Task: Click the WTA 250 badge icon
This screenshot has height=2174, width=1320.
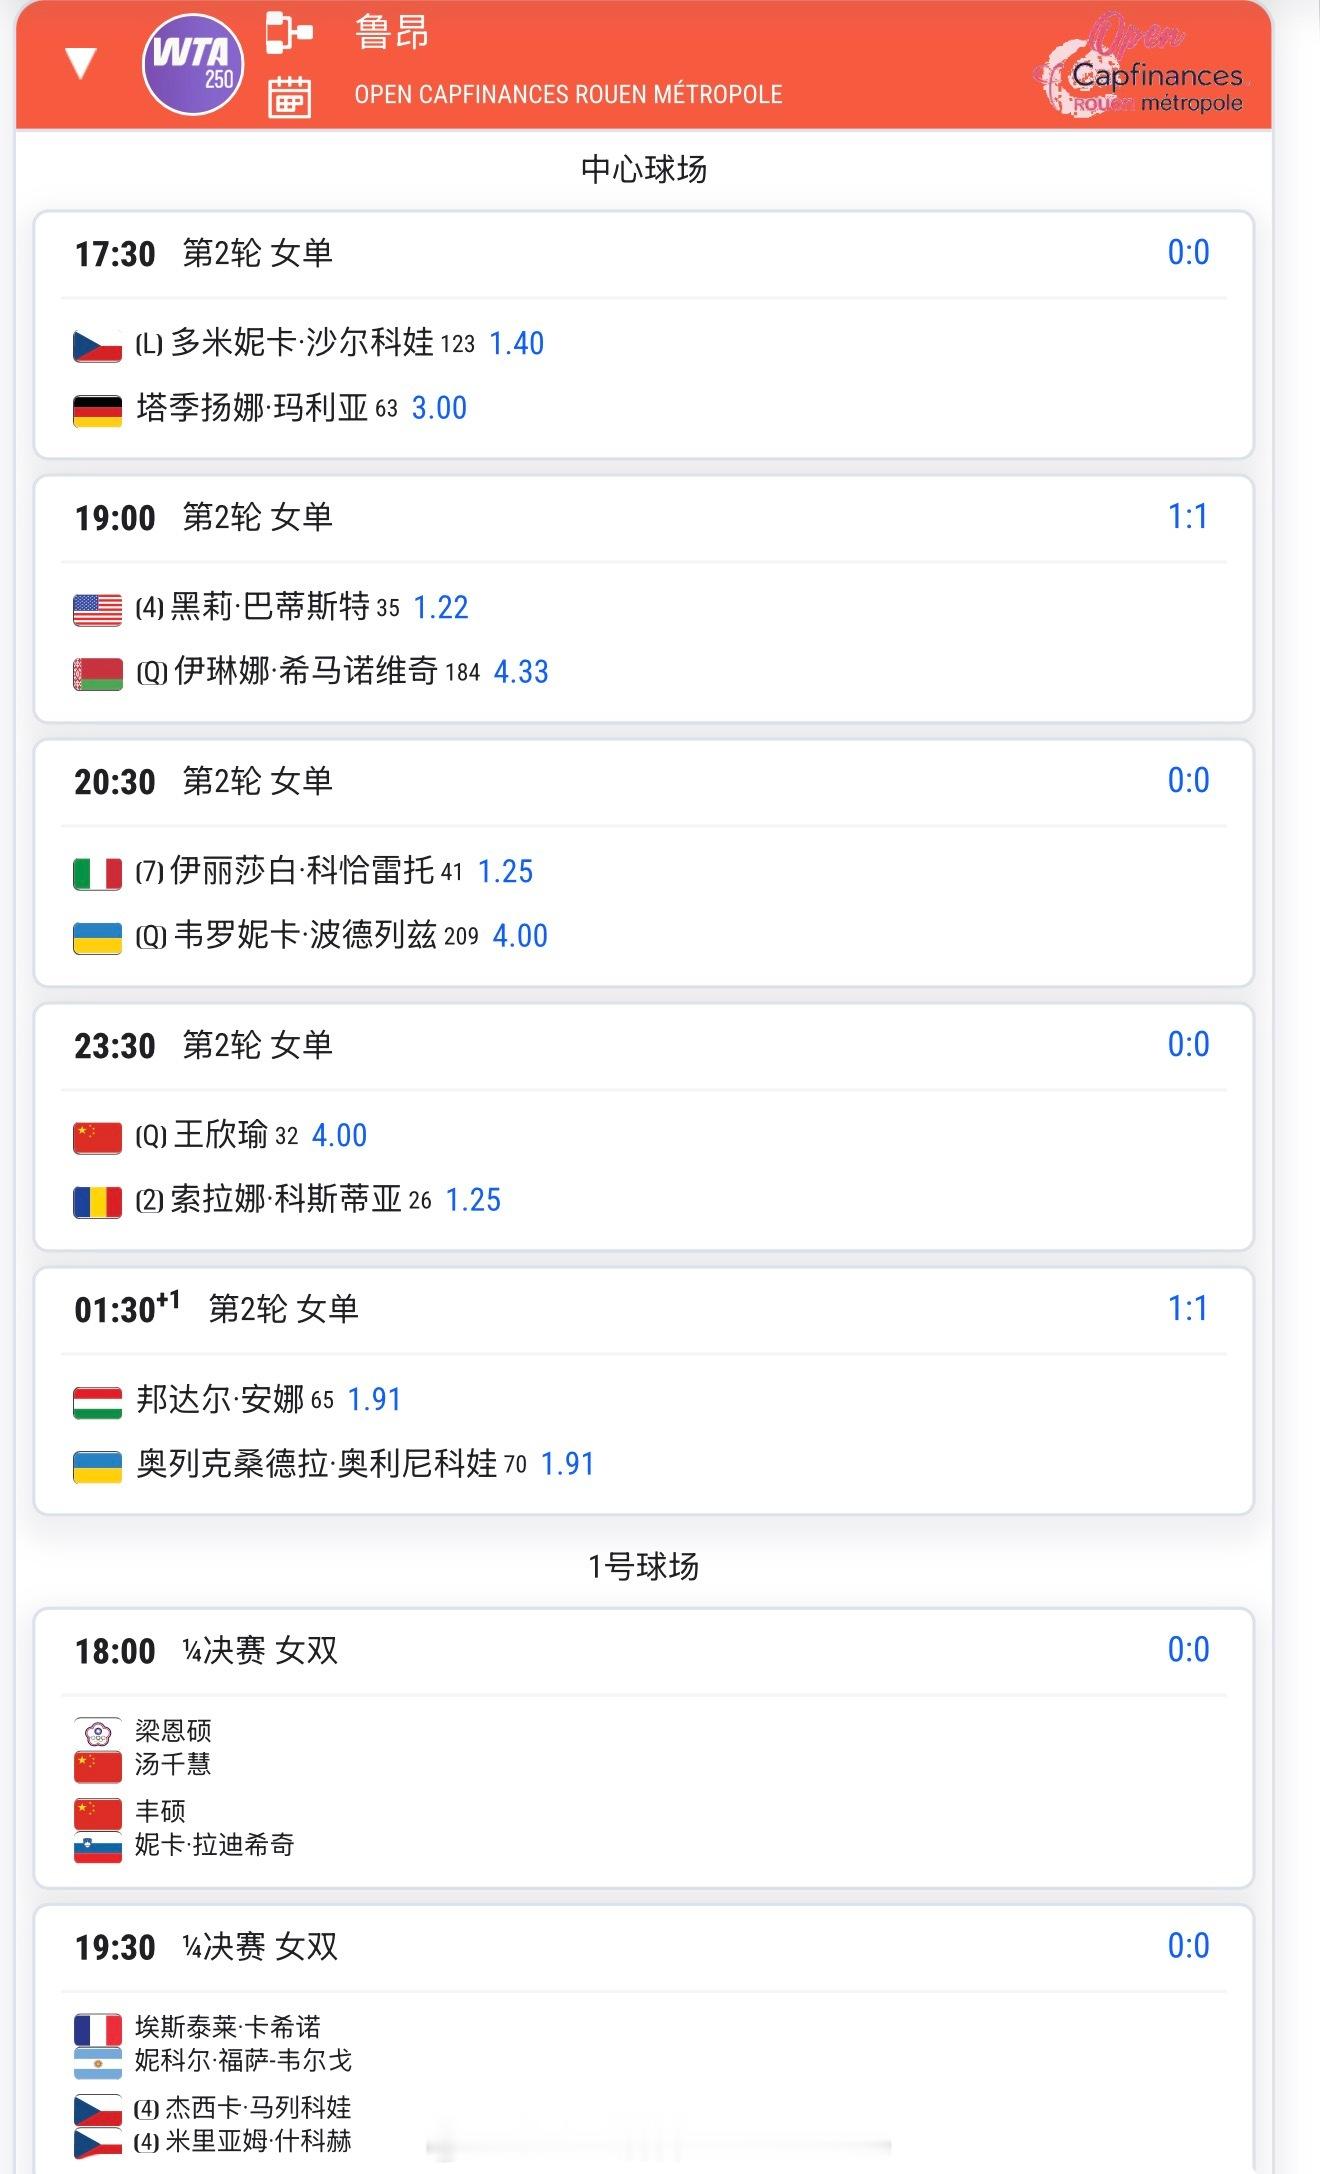Action: click(x=193, y=64)
